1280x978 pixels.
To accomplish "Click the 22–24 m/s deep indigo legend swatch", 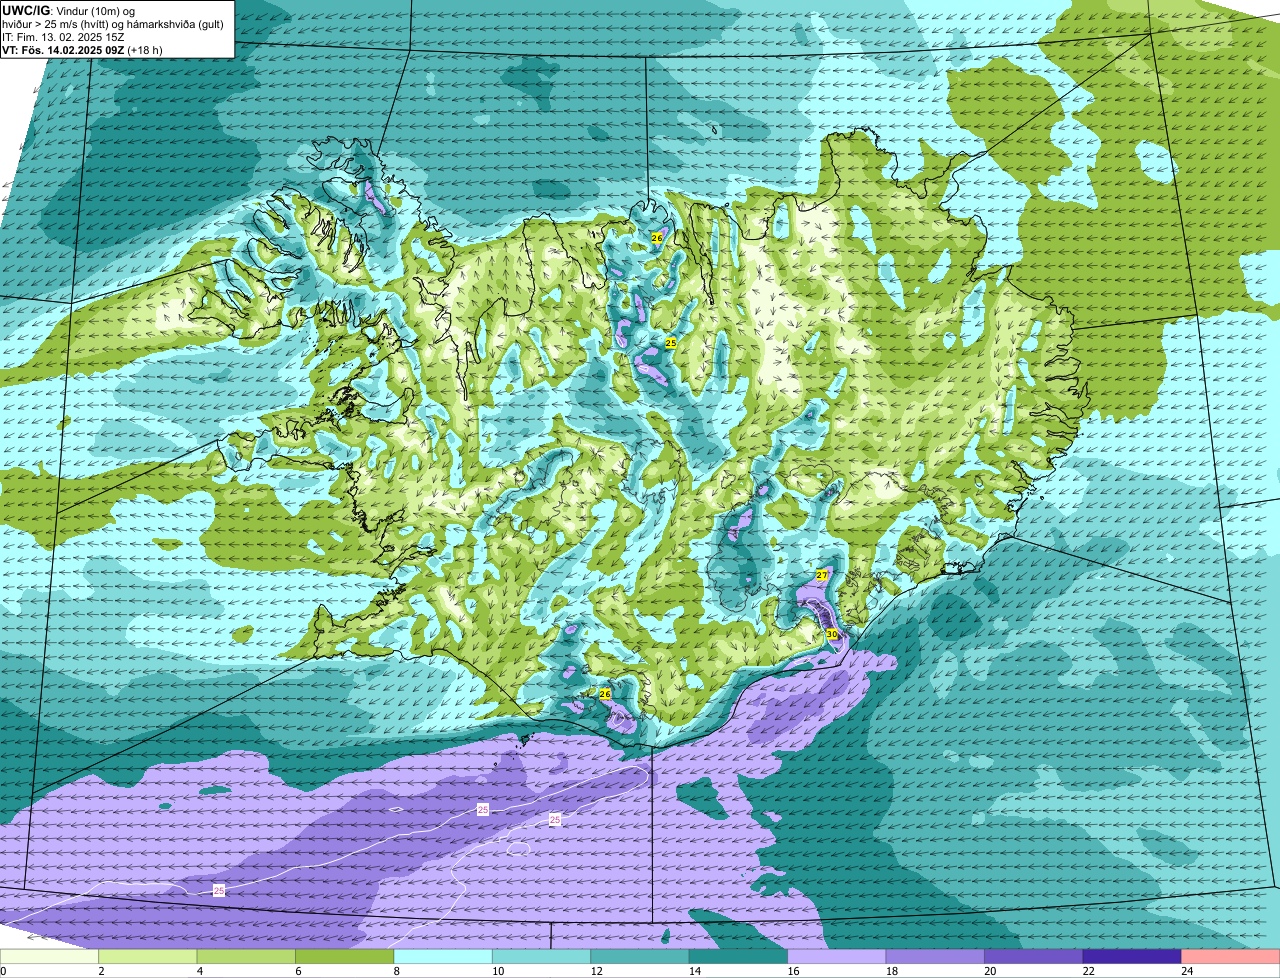I will click(1132, 956).
